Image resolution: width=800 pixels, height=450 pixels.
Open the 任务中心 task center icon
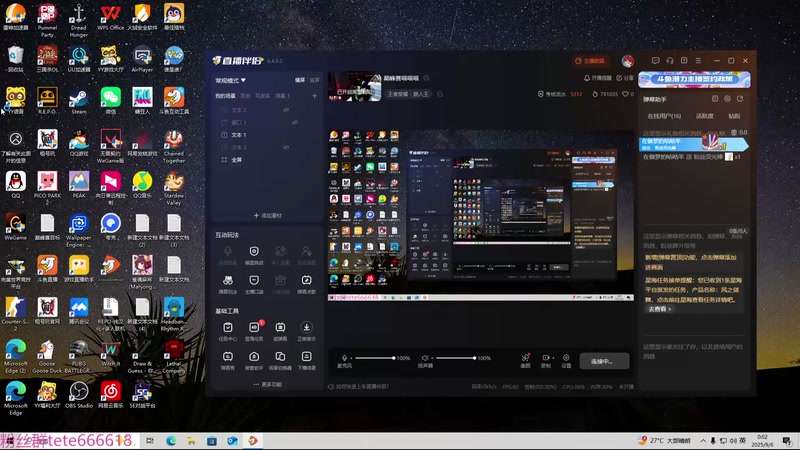(228, 327)
